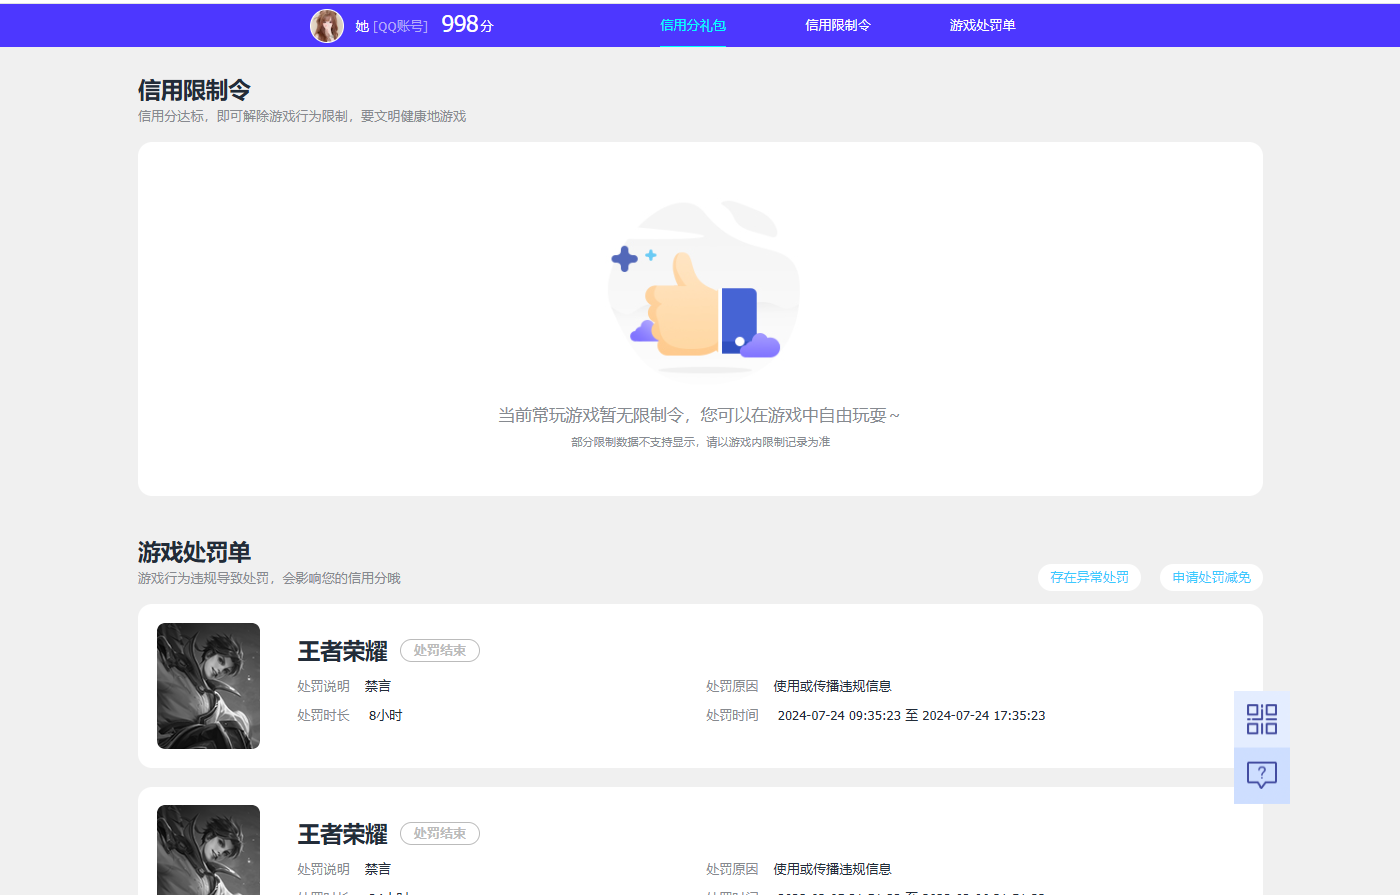The height and width of the screenshot is (895, 1400).
Task: Open the 游戏处罚单 tab at top
Action: (982, 23)
